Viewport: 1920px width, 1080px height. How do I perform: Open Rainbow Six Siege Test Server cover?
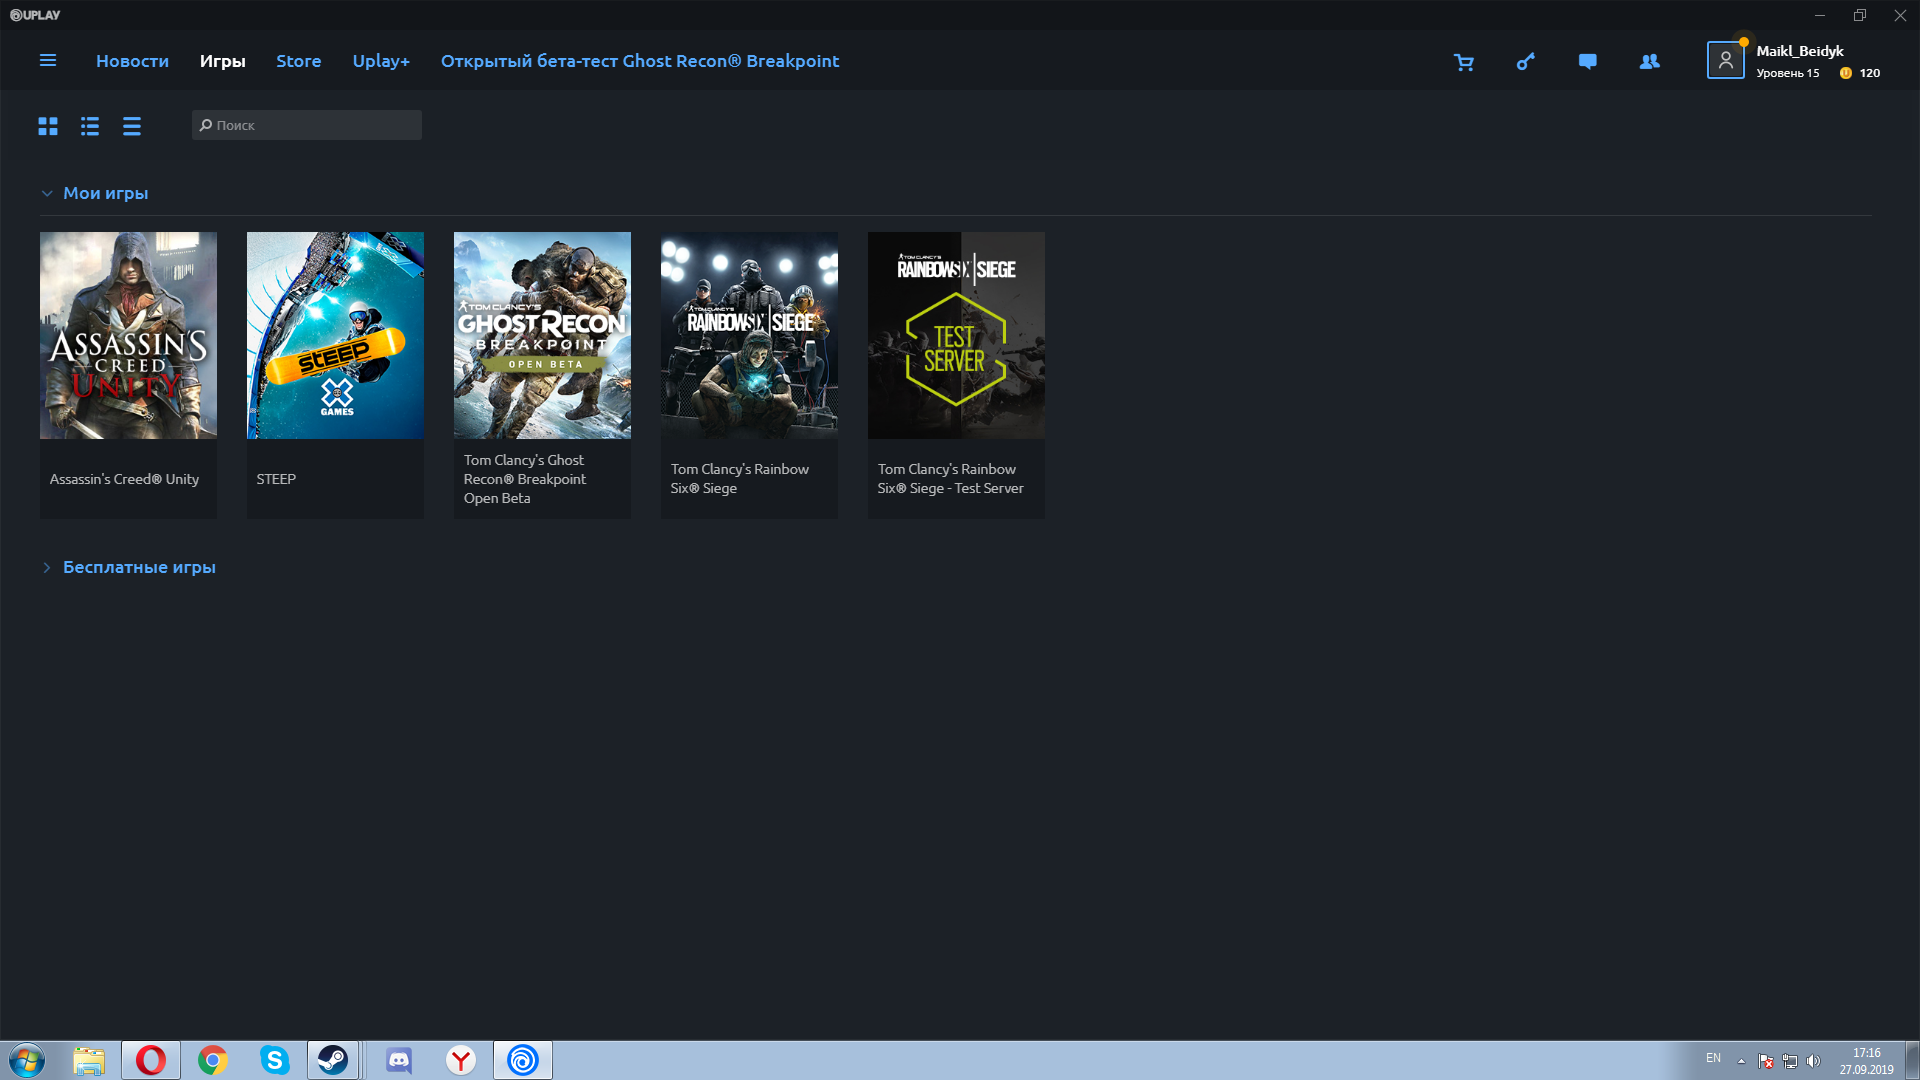click(956, 335)
